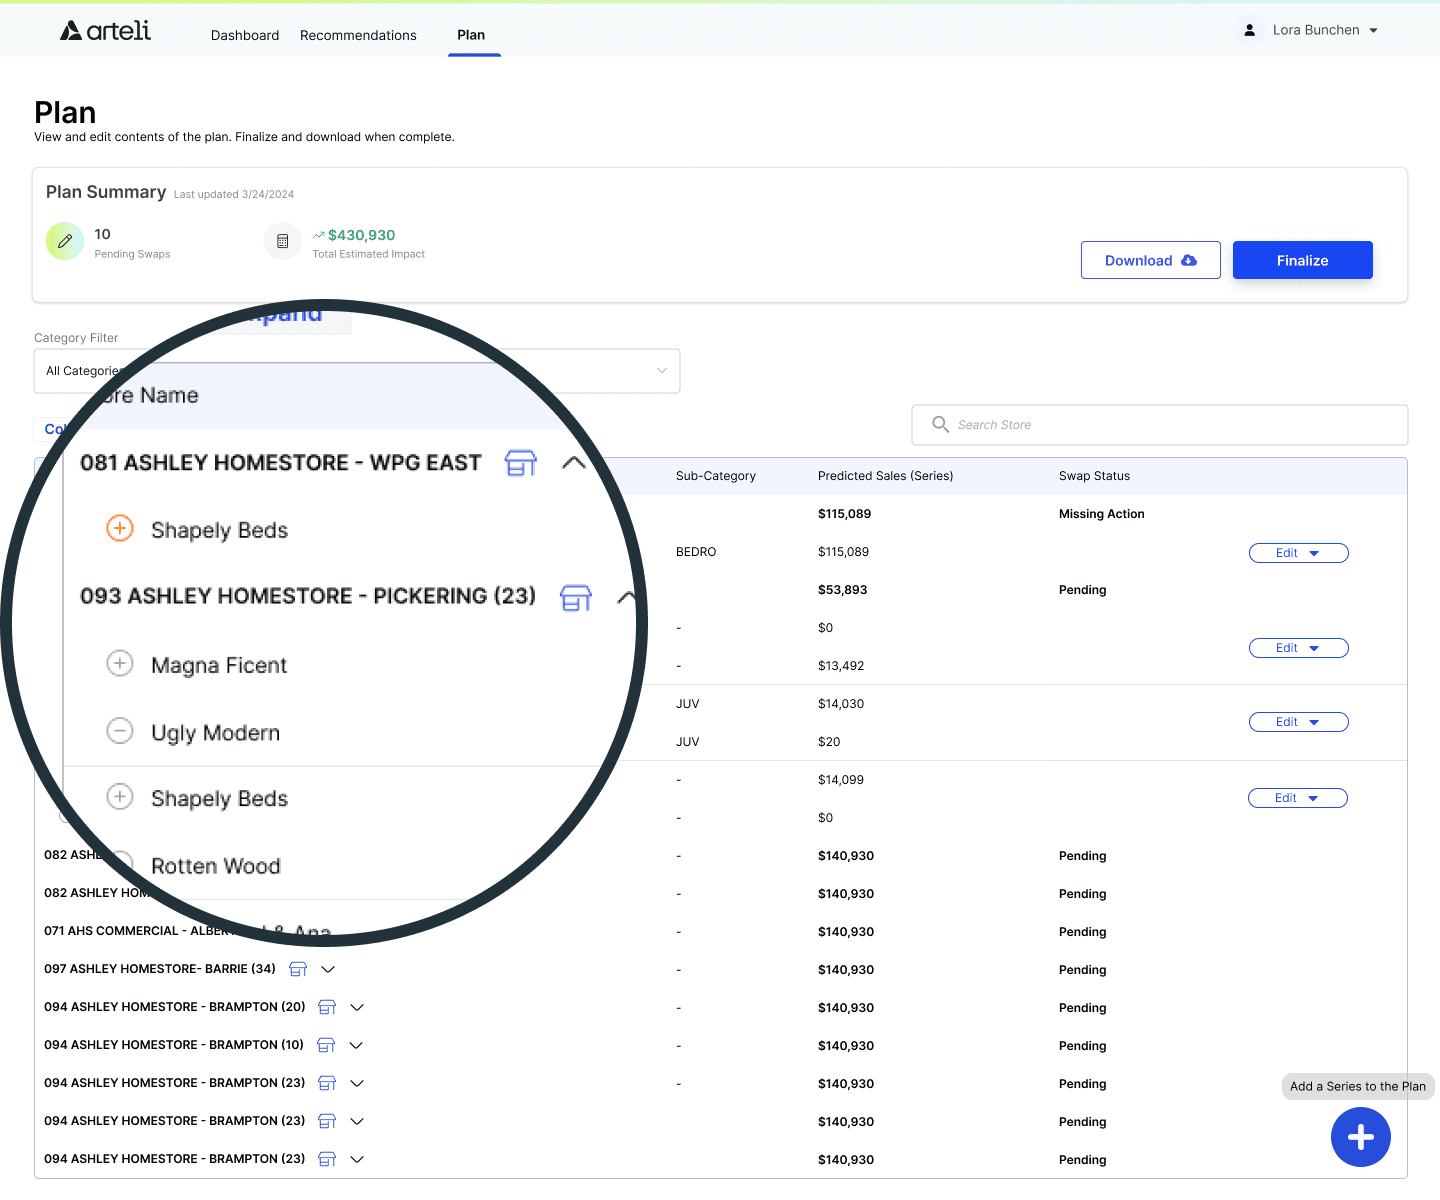Click the arteli logo

pyautogui.click(x=105, y=31)
